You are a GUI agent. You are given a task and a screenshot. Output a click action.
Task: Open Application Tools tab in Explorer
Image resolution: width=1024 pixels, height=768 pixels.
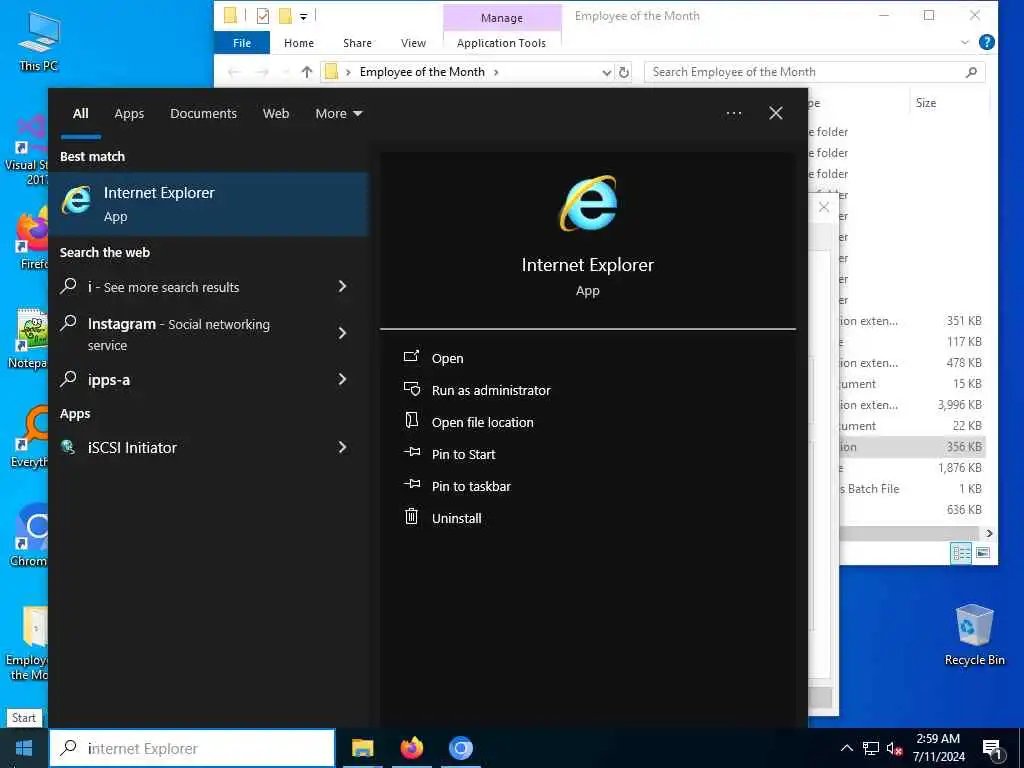coord(502,42)
